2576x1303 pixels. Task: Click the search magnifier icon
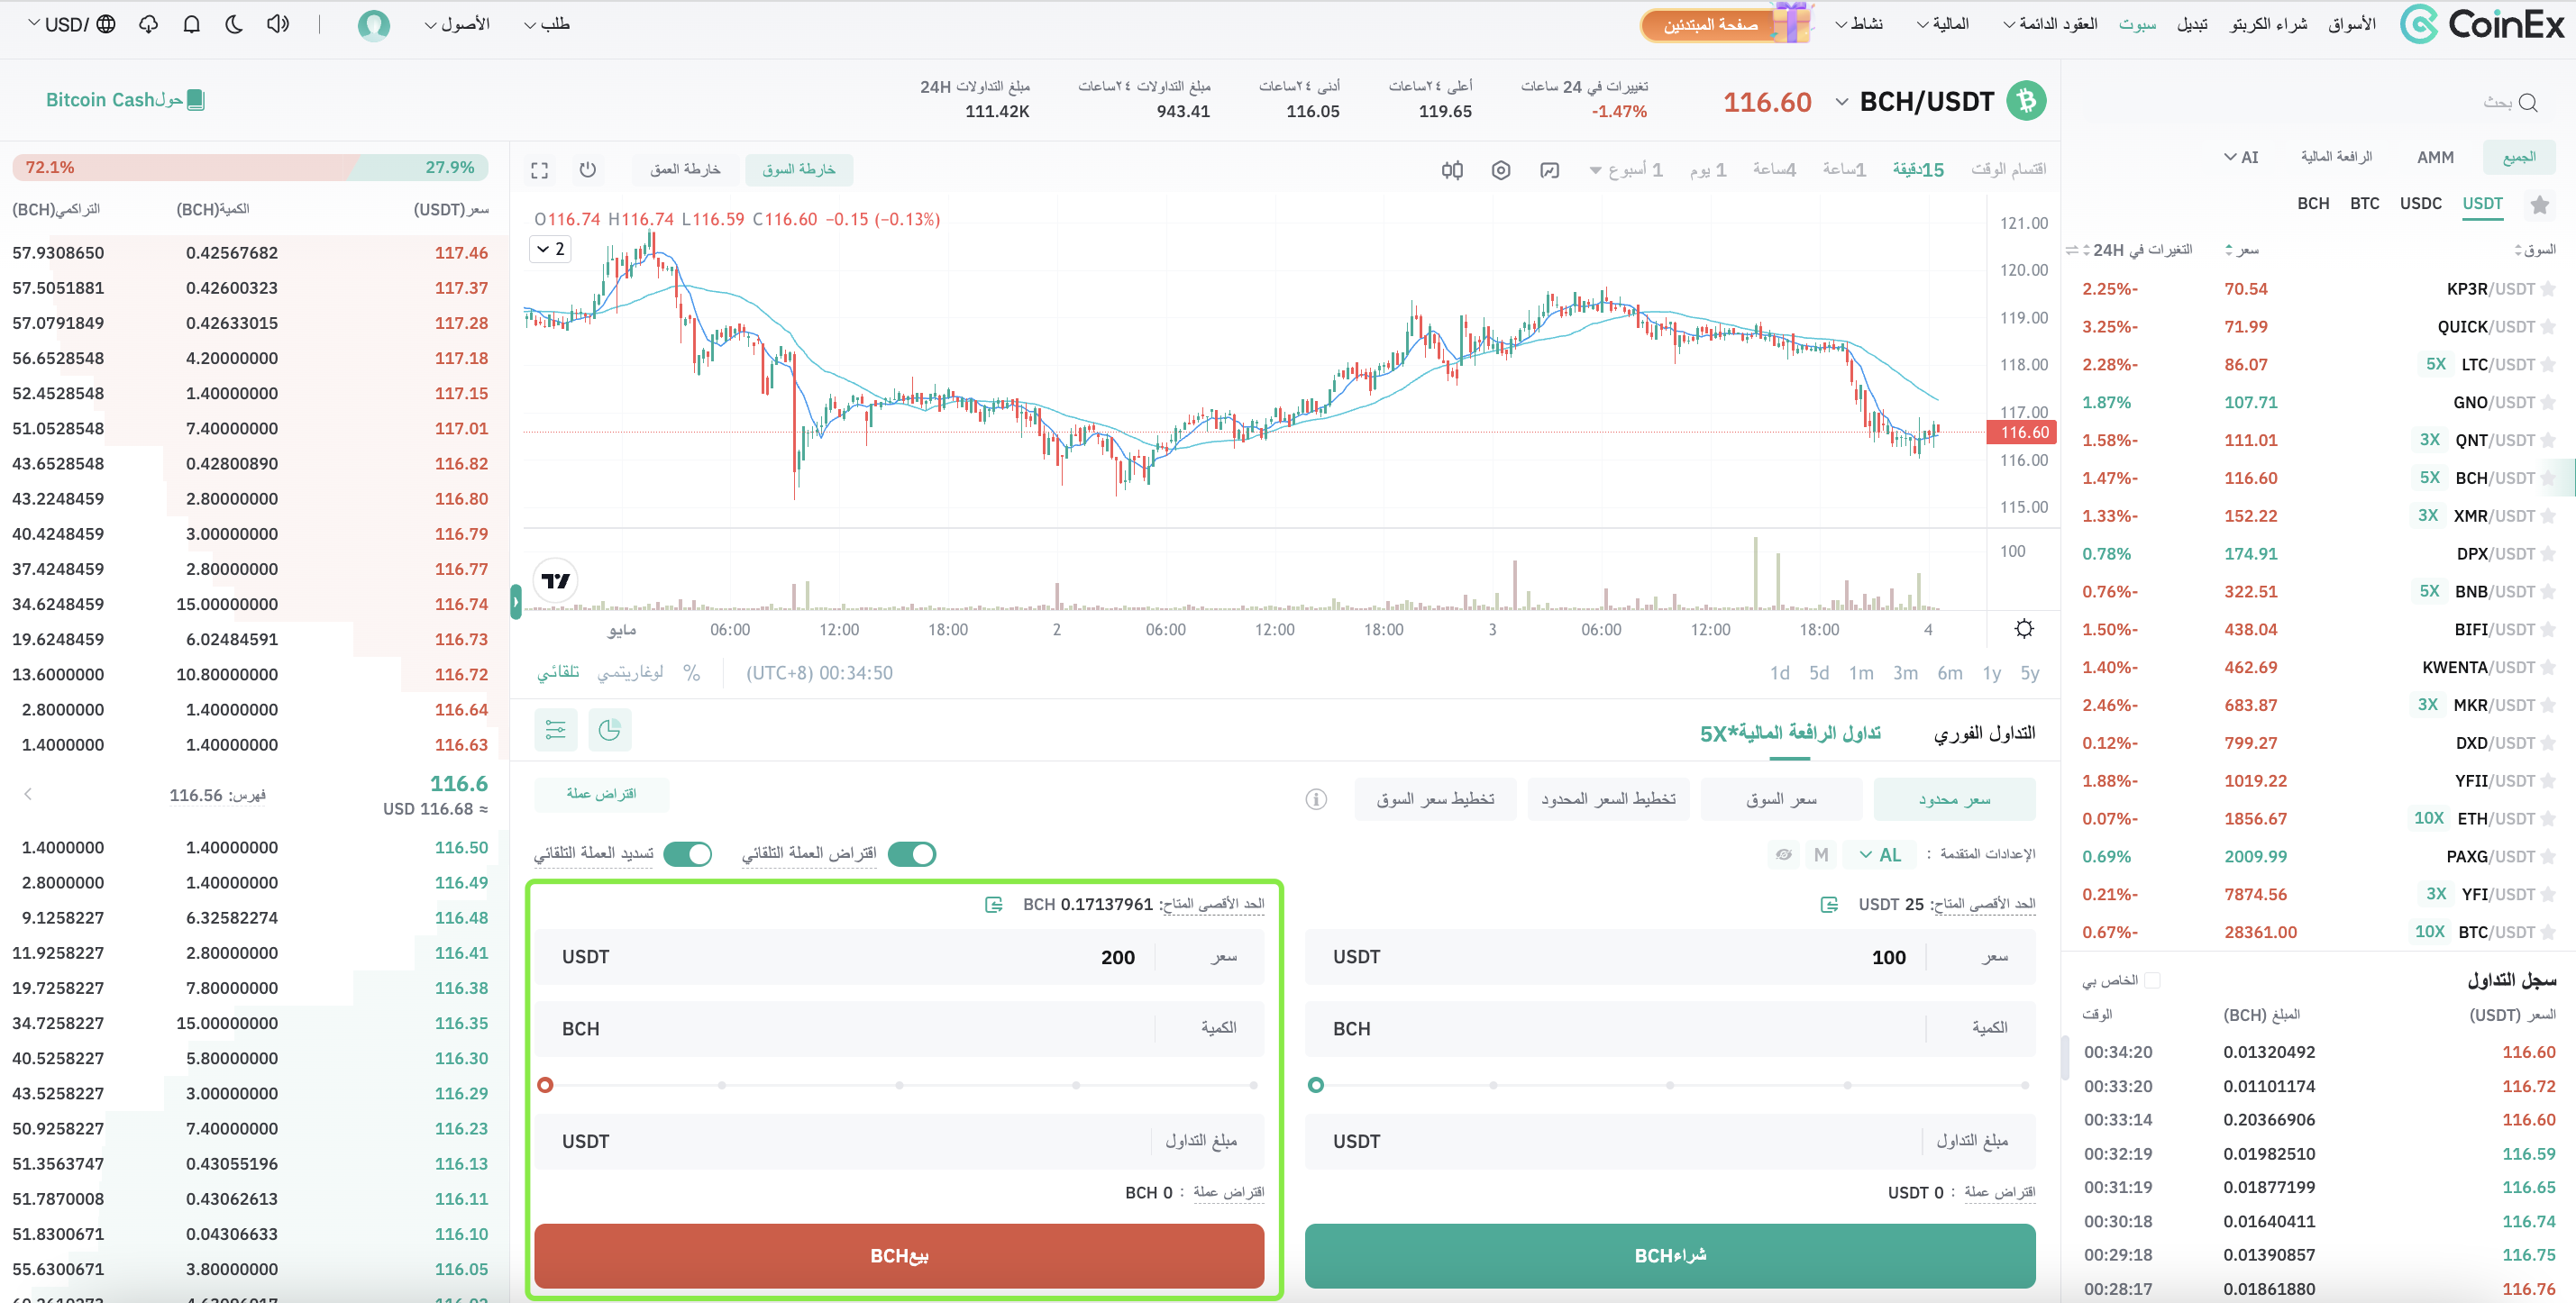tap(2528, 102)
